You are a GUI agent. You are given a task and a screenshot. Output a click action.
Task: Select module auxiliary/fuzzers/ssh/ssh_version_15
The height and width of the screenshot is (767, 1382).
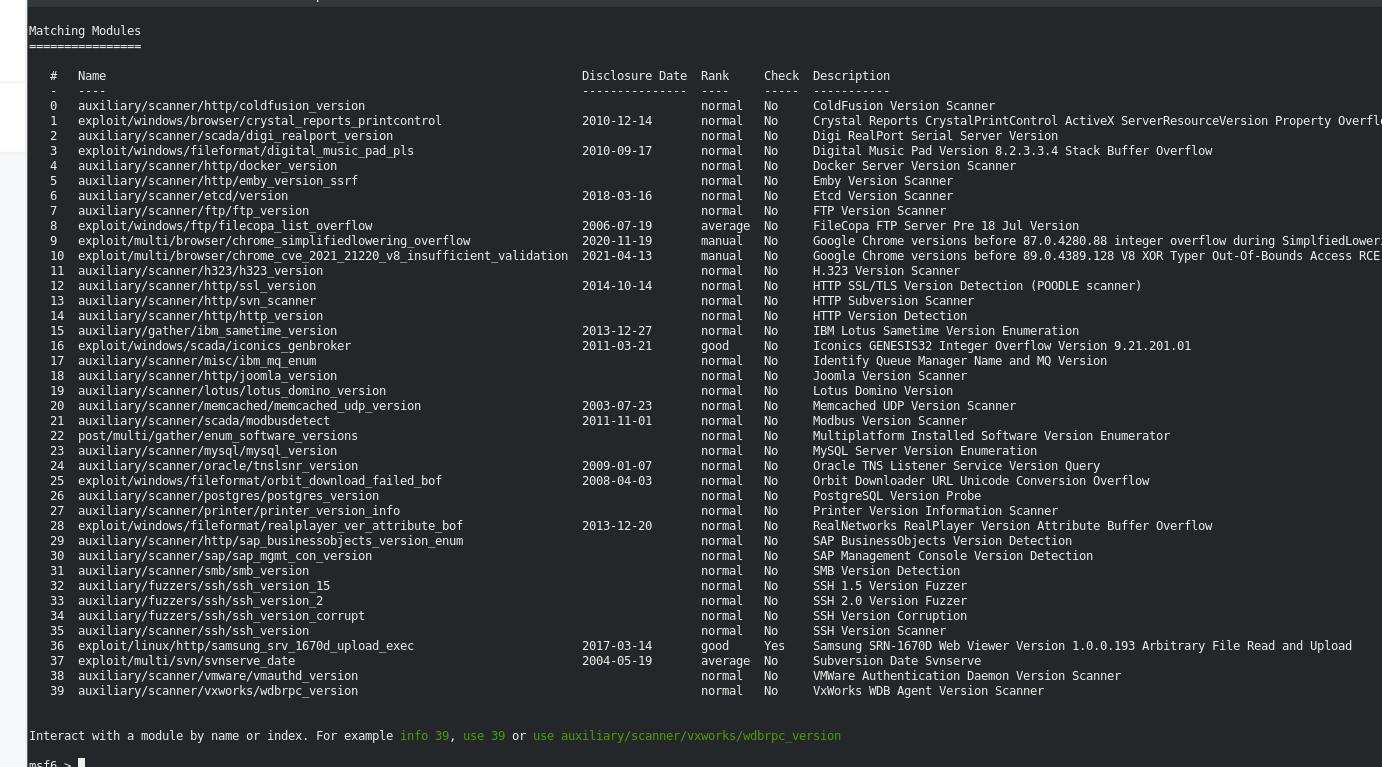pyautogui.click(x=204, y=586)
